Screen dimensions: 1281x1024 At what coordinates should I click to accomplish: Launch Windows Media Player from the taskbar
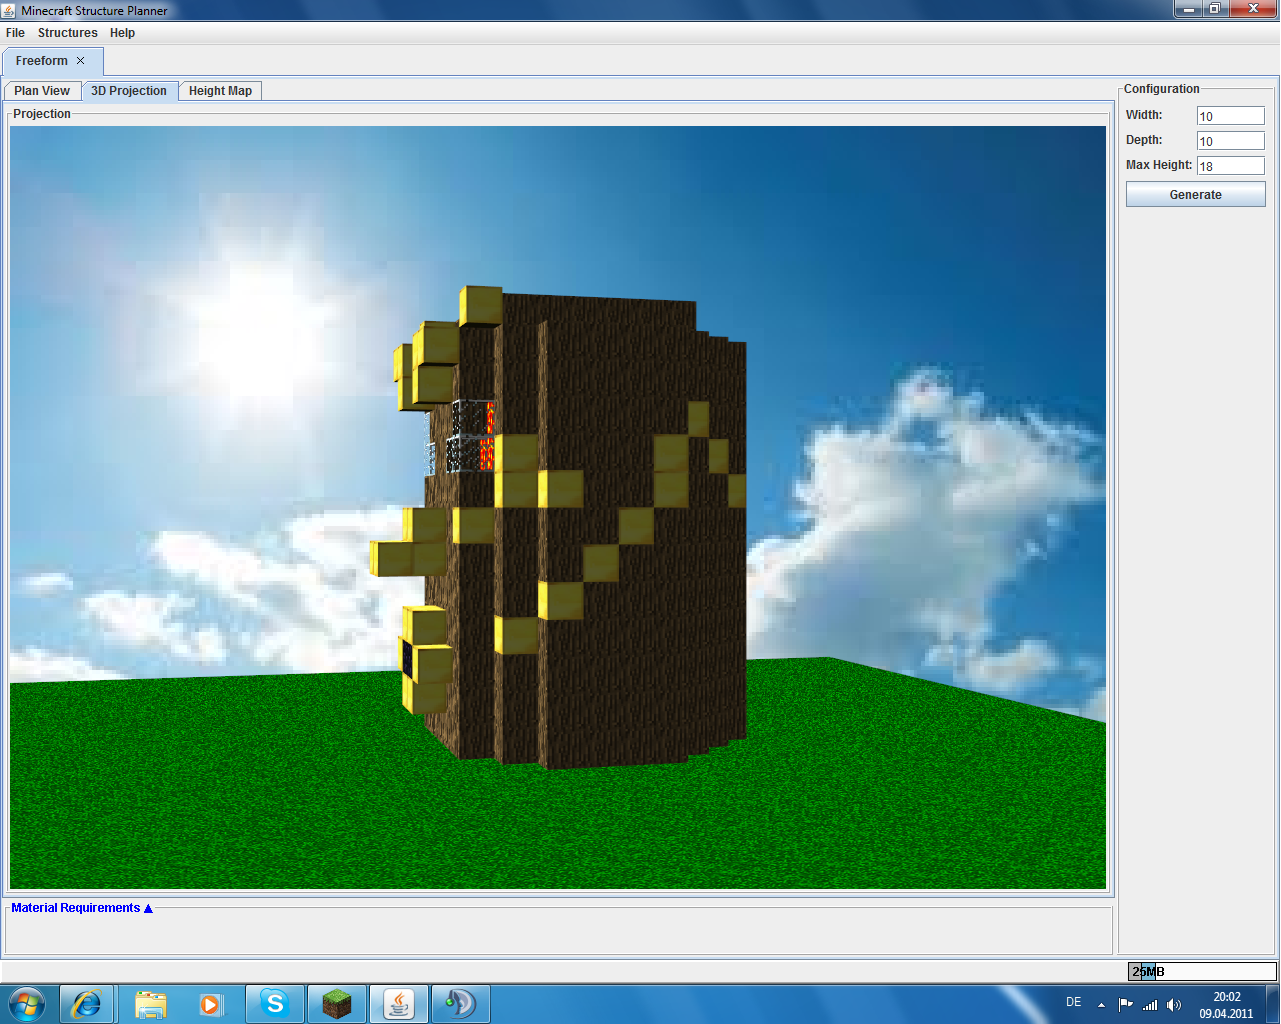[210, 1003]
